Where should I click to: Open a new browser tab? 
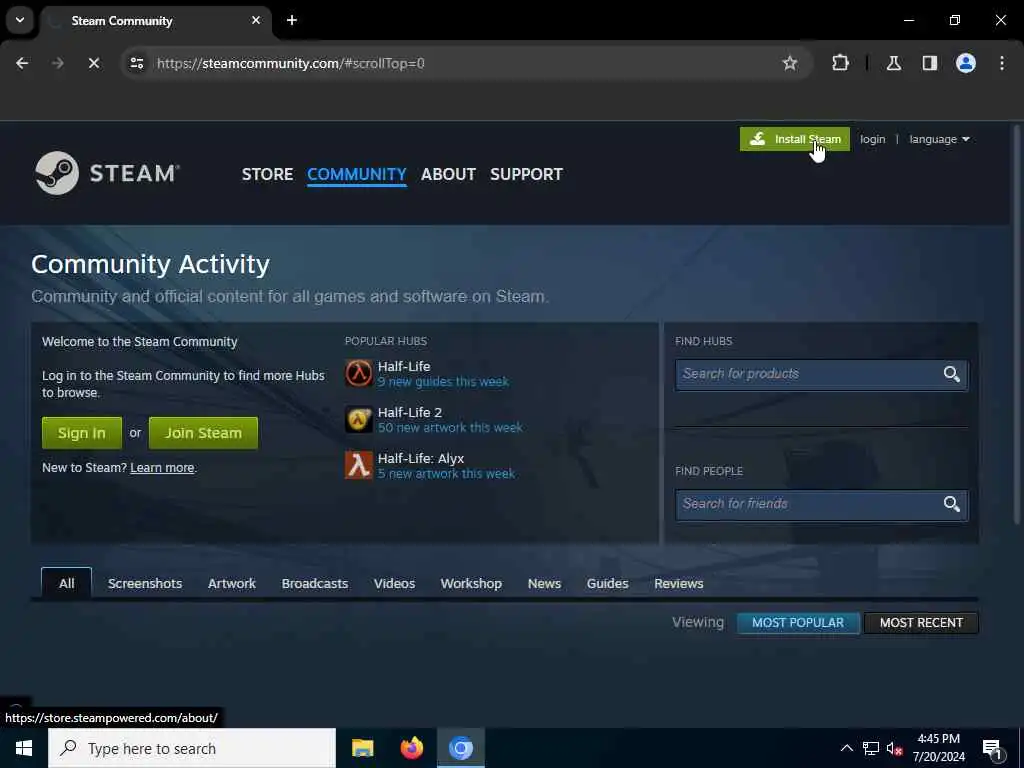click(292, 20)
